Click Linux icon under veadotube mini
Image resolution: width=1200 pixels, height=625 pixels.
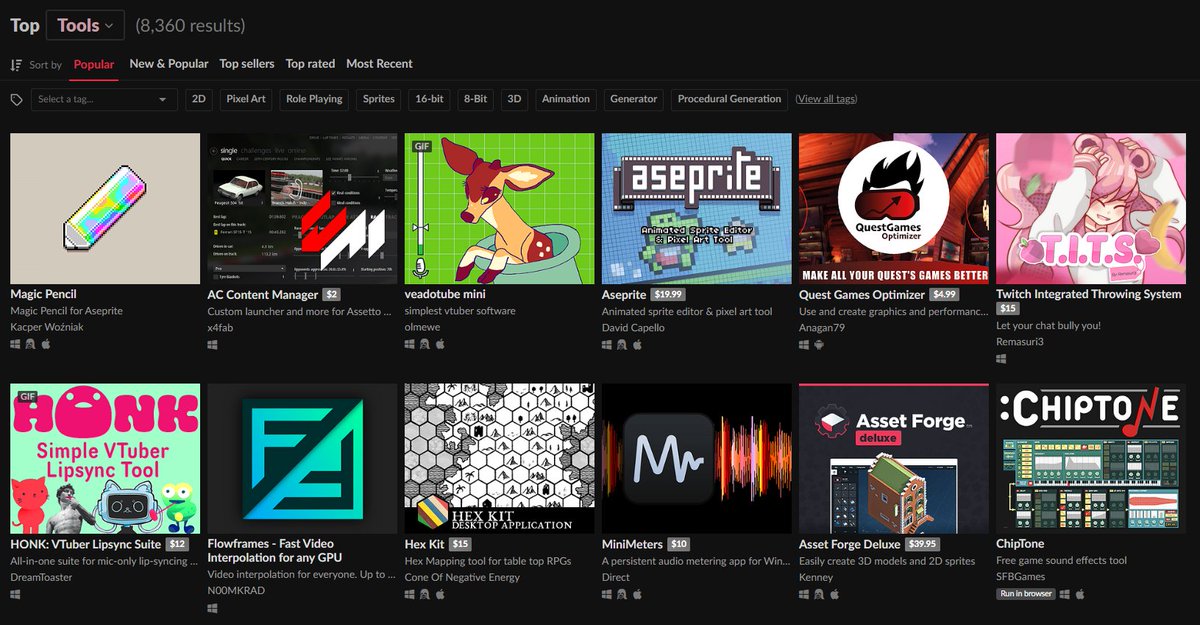[425, 344]
